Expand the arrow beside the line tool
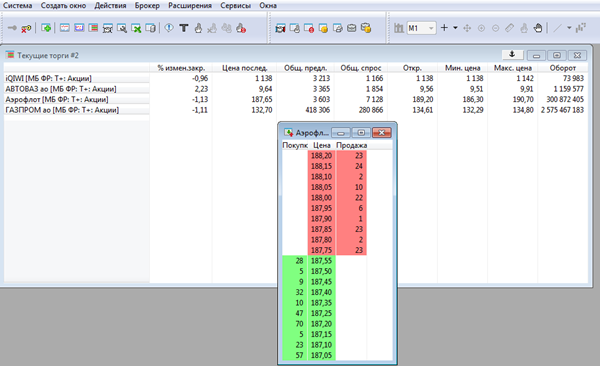Image resolution: width=600 pixels, height=366 pixels. tap(569, 28)
